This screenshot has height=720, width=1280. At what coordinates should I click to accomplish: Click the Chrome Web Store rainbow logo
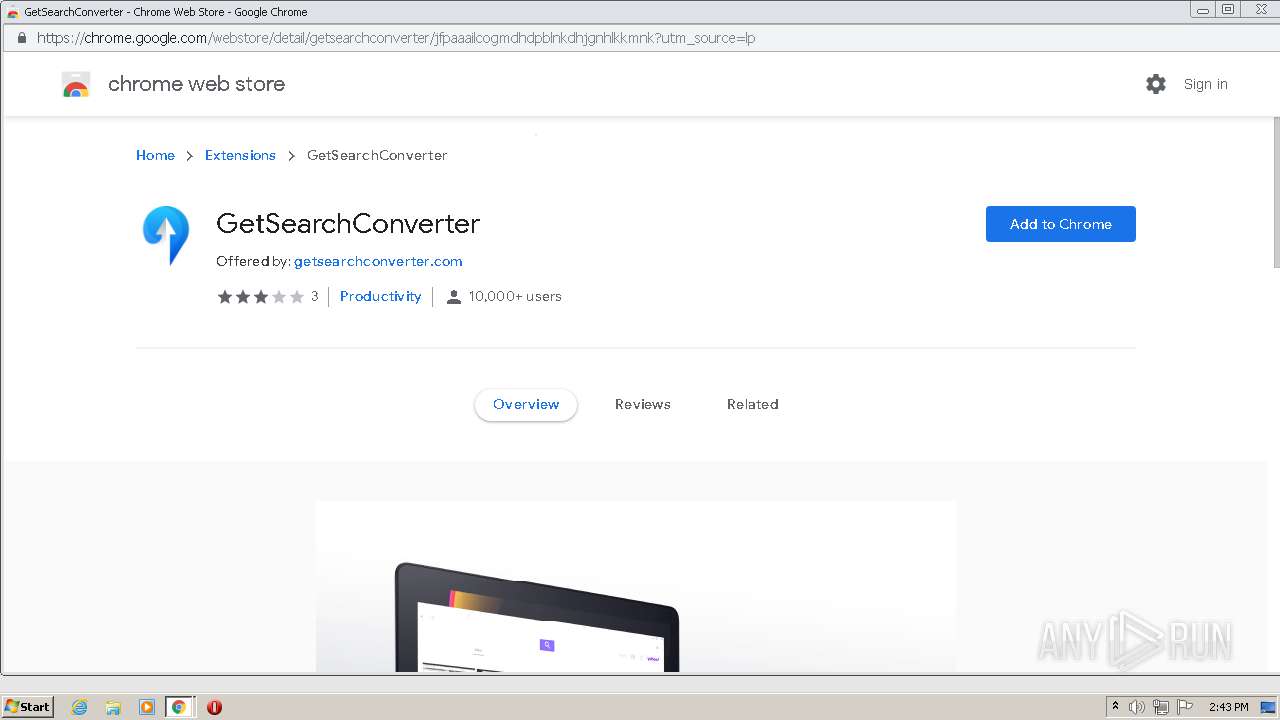(x=76, y=84)
